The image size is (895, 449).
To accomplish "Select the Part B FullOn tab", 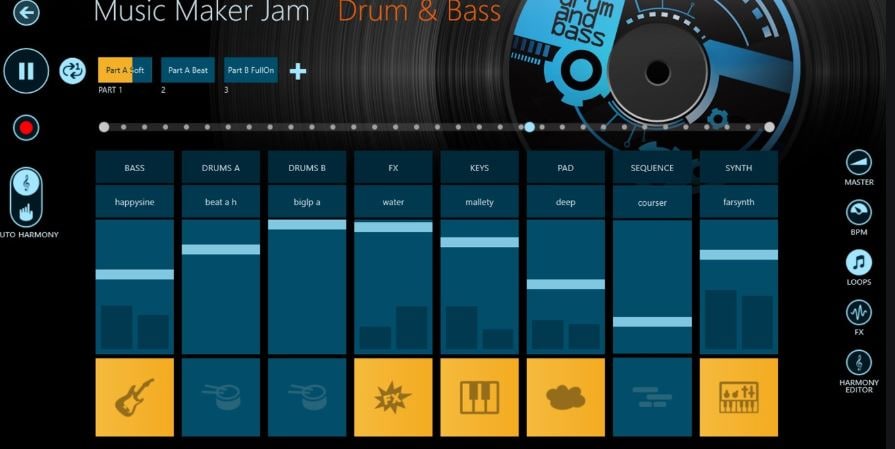I will click(251, 70).
